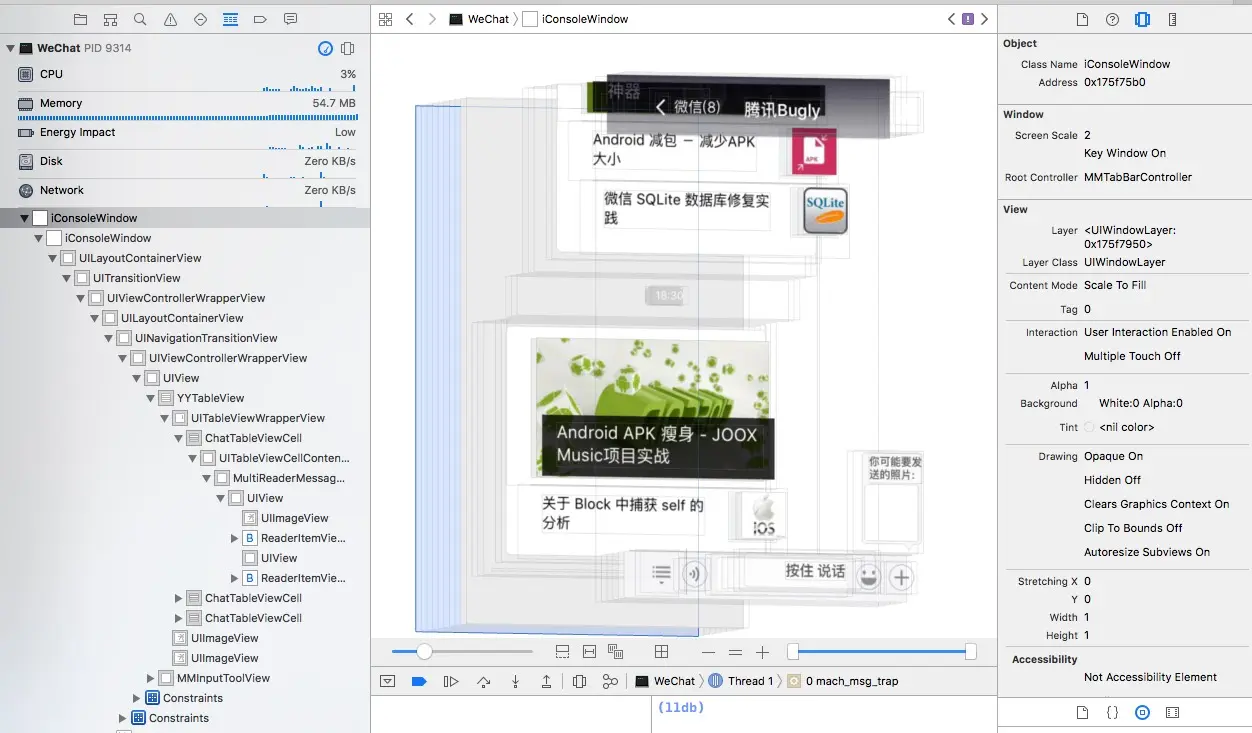Click the gauge icon beside WeChat PID
This screenshot has width=1252, height=733.
click(325, 48)
